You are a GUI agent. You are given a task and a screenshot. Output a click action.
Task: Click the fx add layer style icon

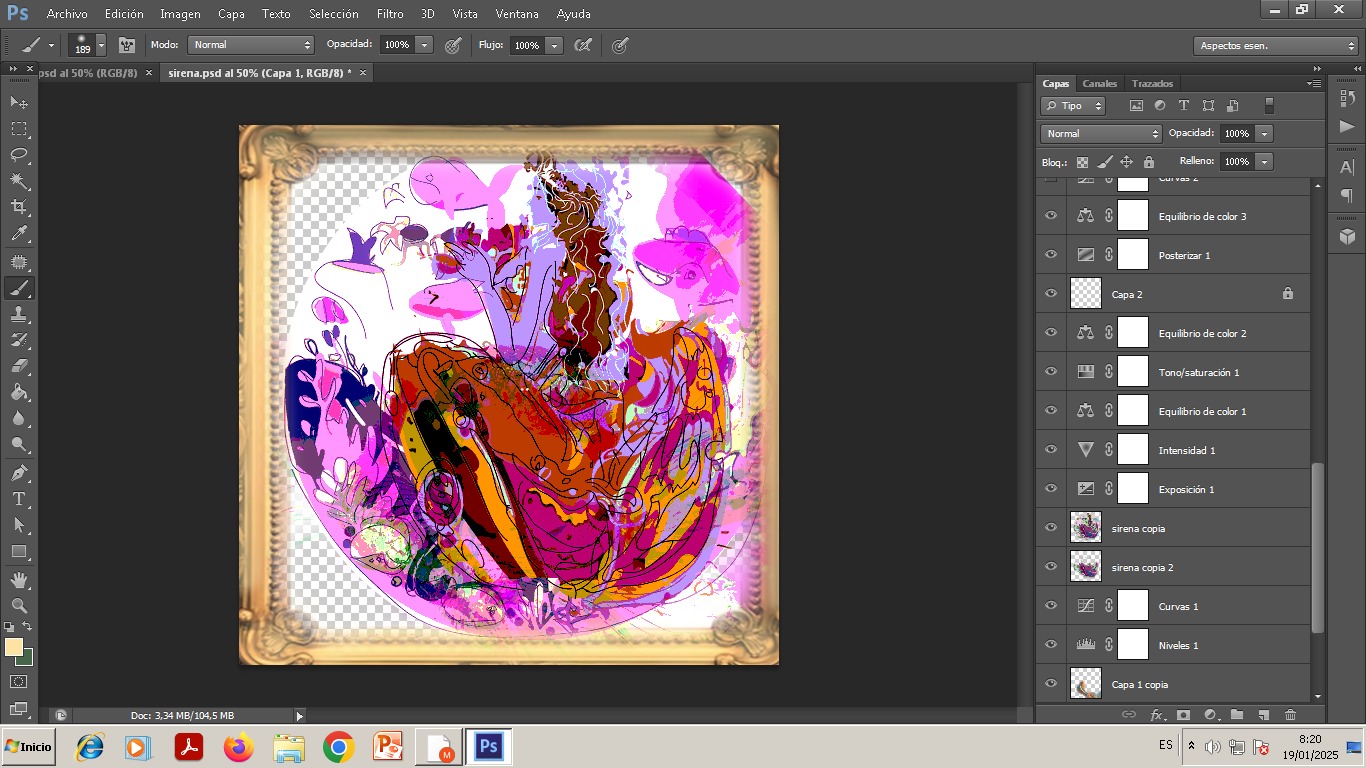pos(1157,715)
